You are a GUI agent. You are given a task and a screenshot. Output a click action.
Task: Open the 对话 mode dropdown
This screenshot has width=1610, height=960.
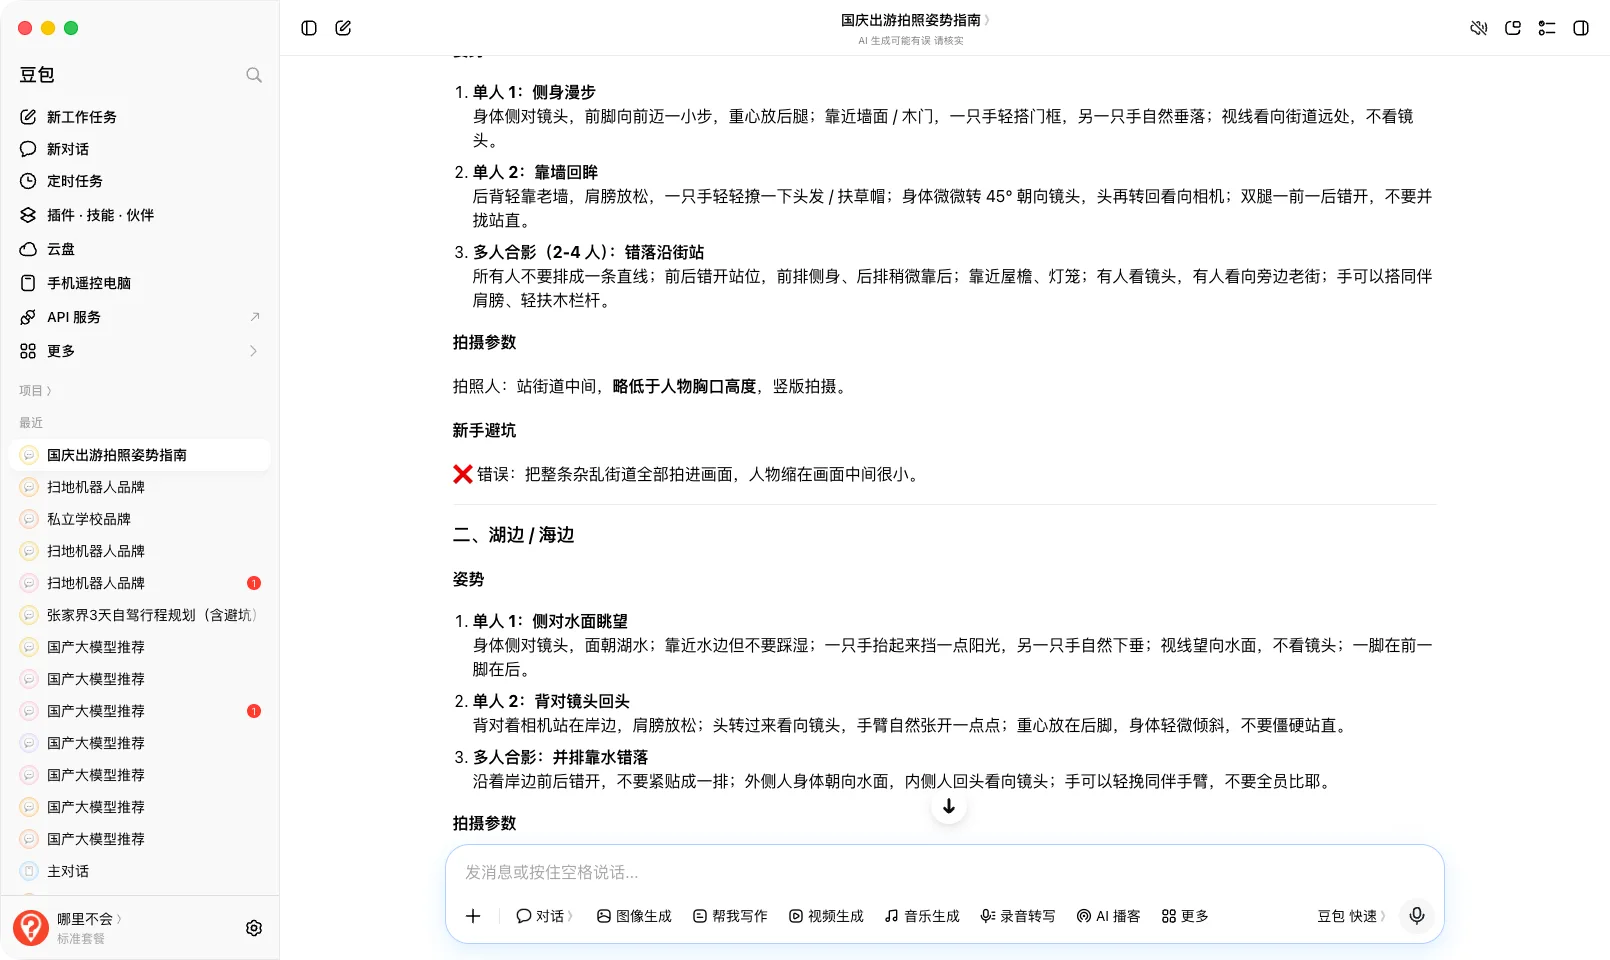click(544, 916)
